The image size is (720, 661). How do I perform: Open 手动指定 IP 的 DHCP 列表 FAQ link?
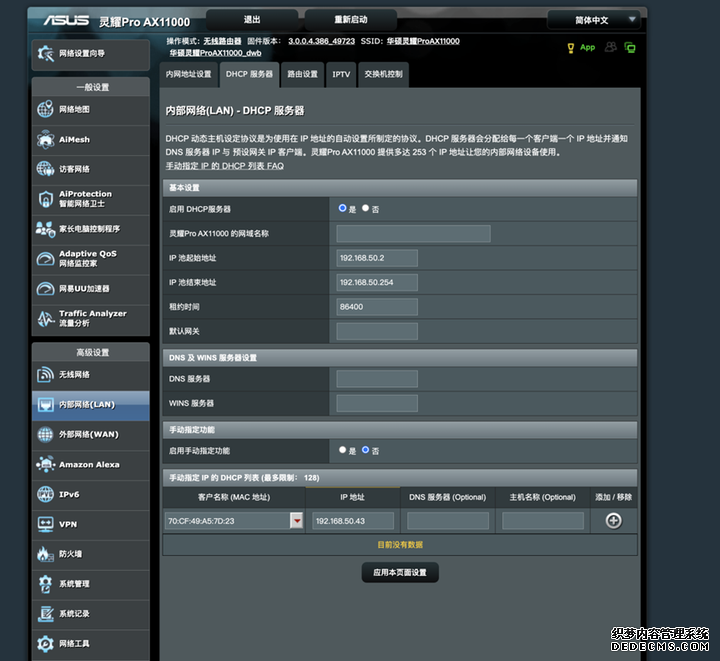224,165
